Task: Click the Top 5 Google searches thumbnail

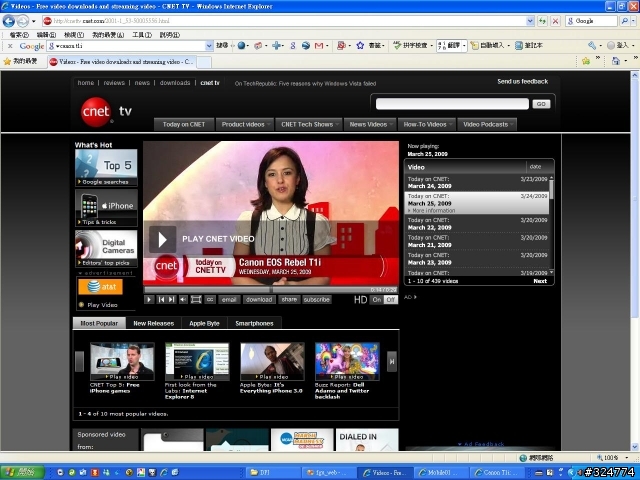Action: coord(106,168)
